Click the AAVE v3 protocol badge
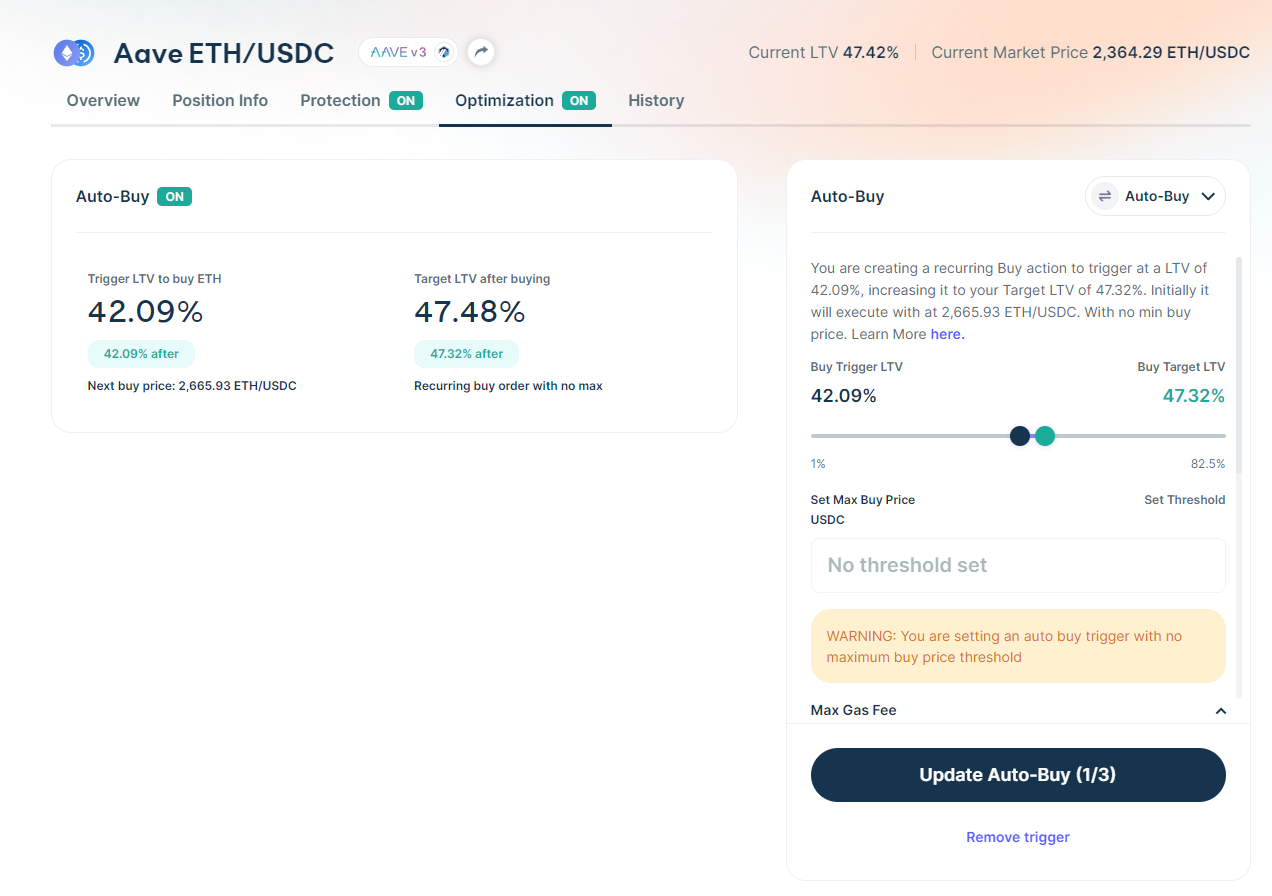This screenshot has width=1272, height=896. tap(409, 52)
